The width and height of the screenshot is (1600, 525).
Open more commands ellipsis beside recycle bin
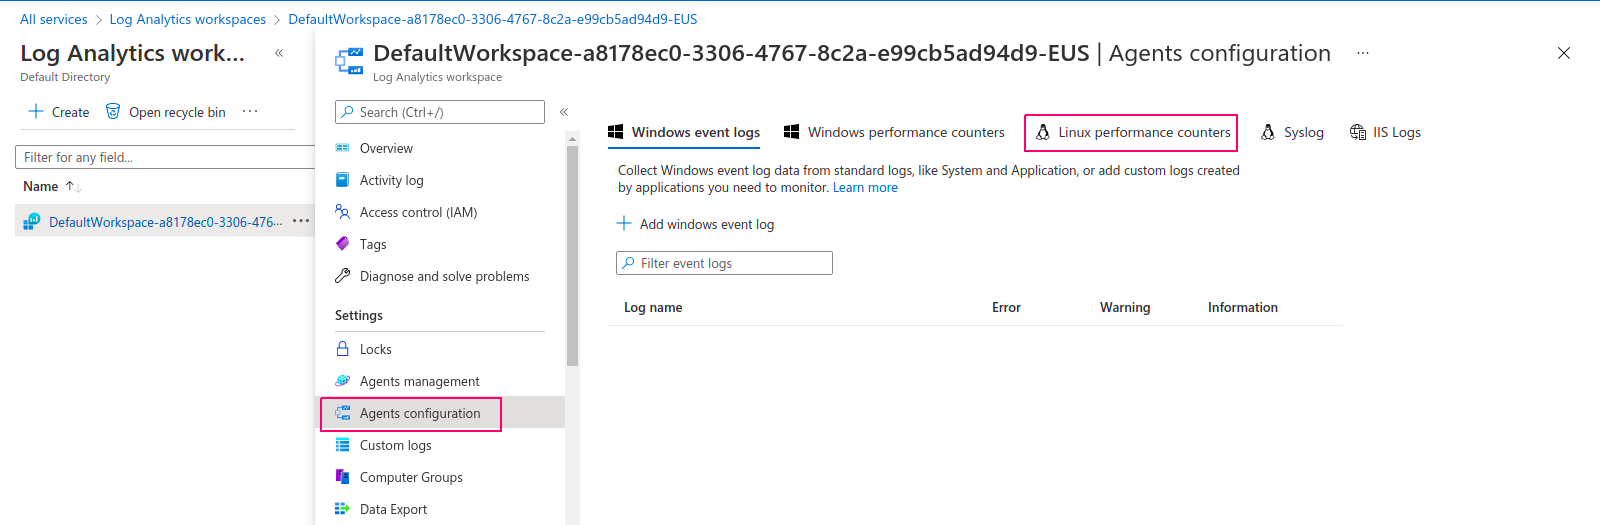pos(250,111)
